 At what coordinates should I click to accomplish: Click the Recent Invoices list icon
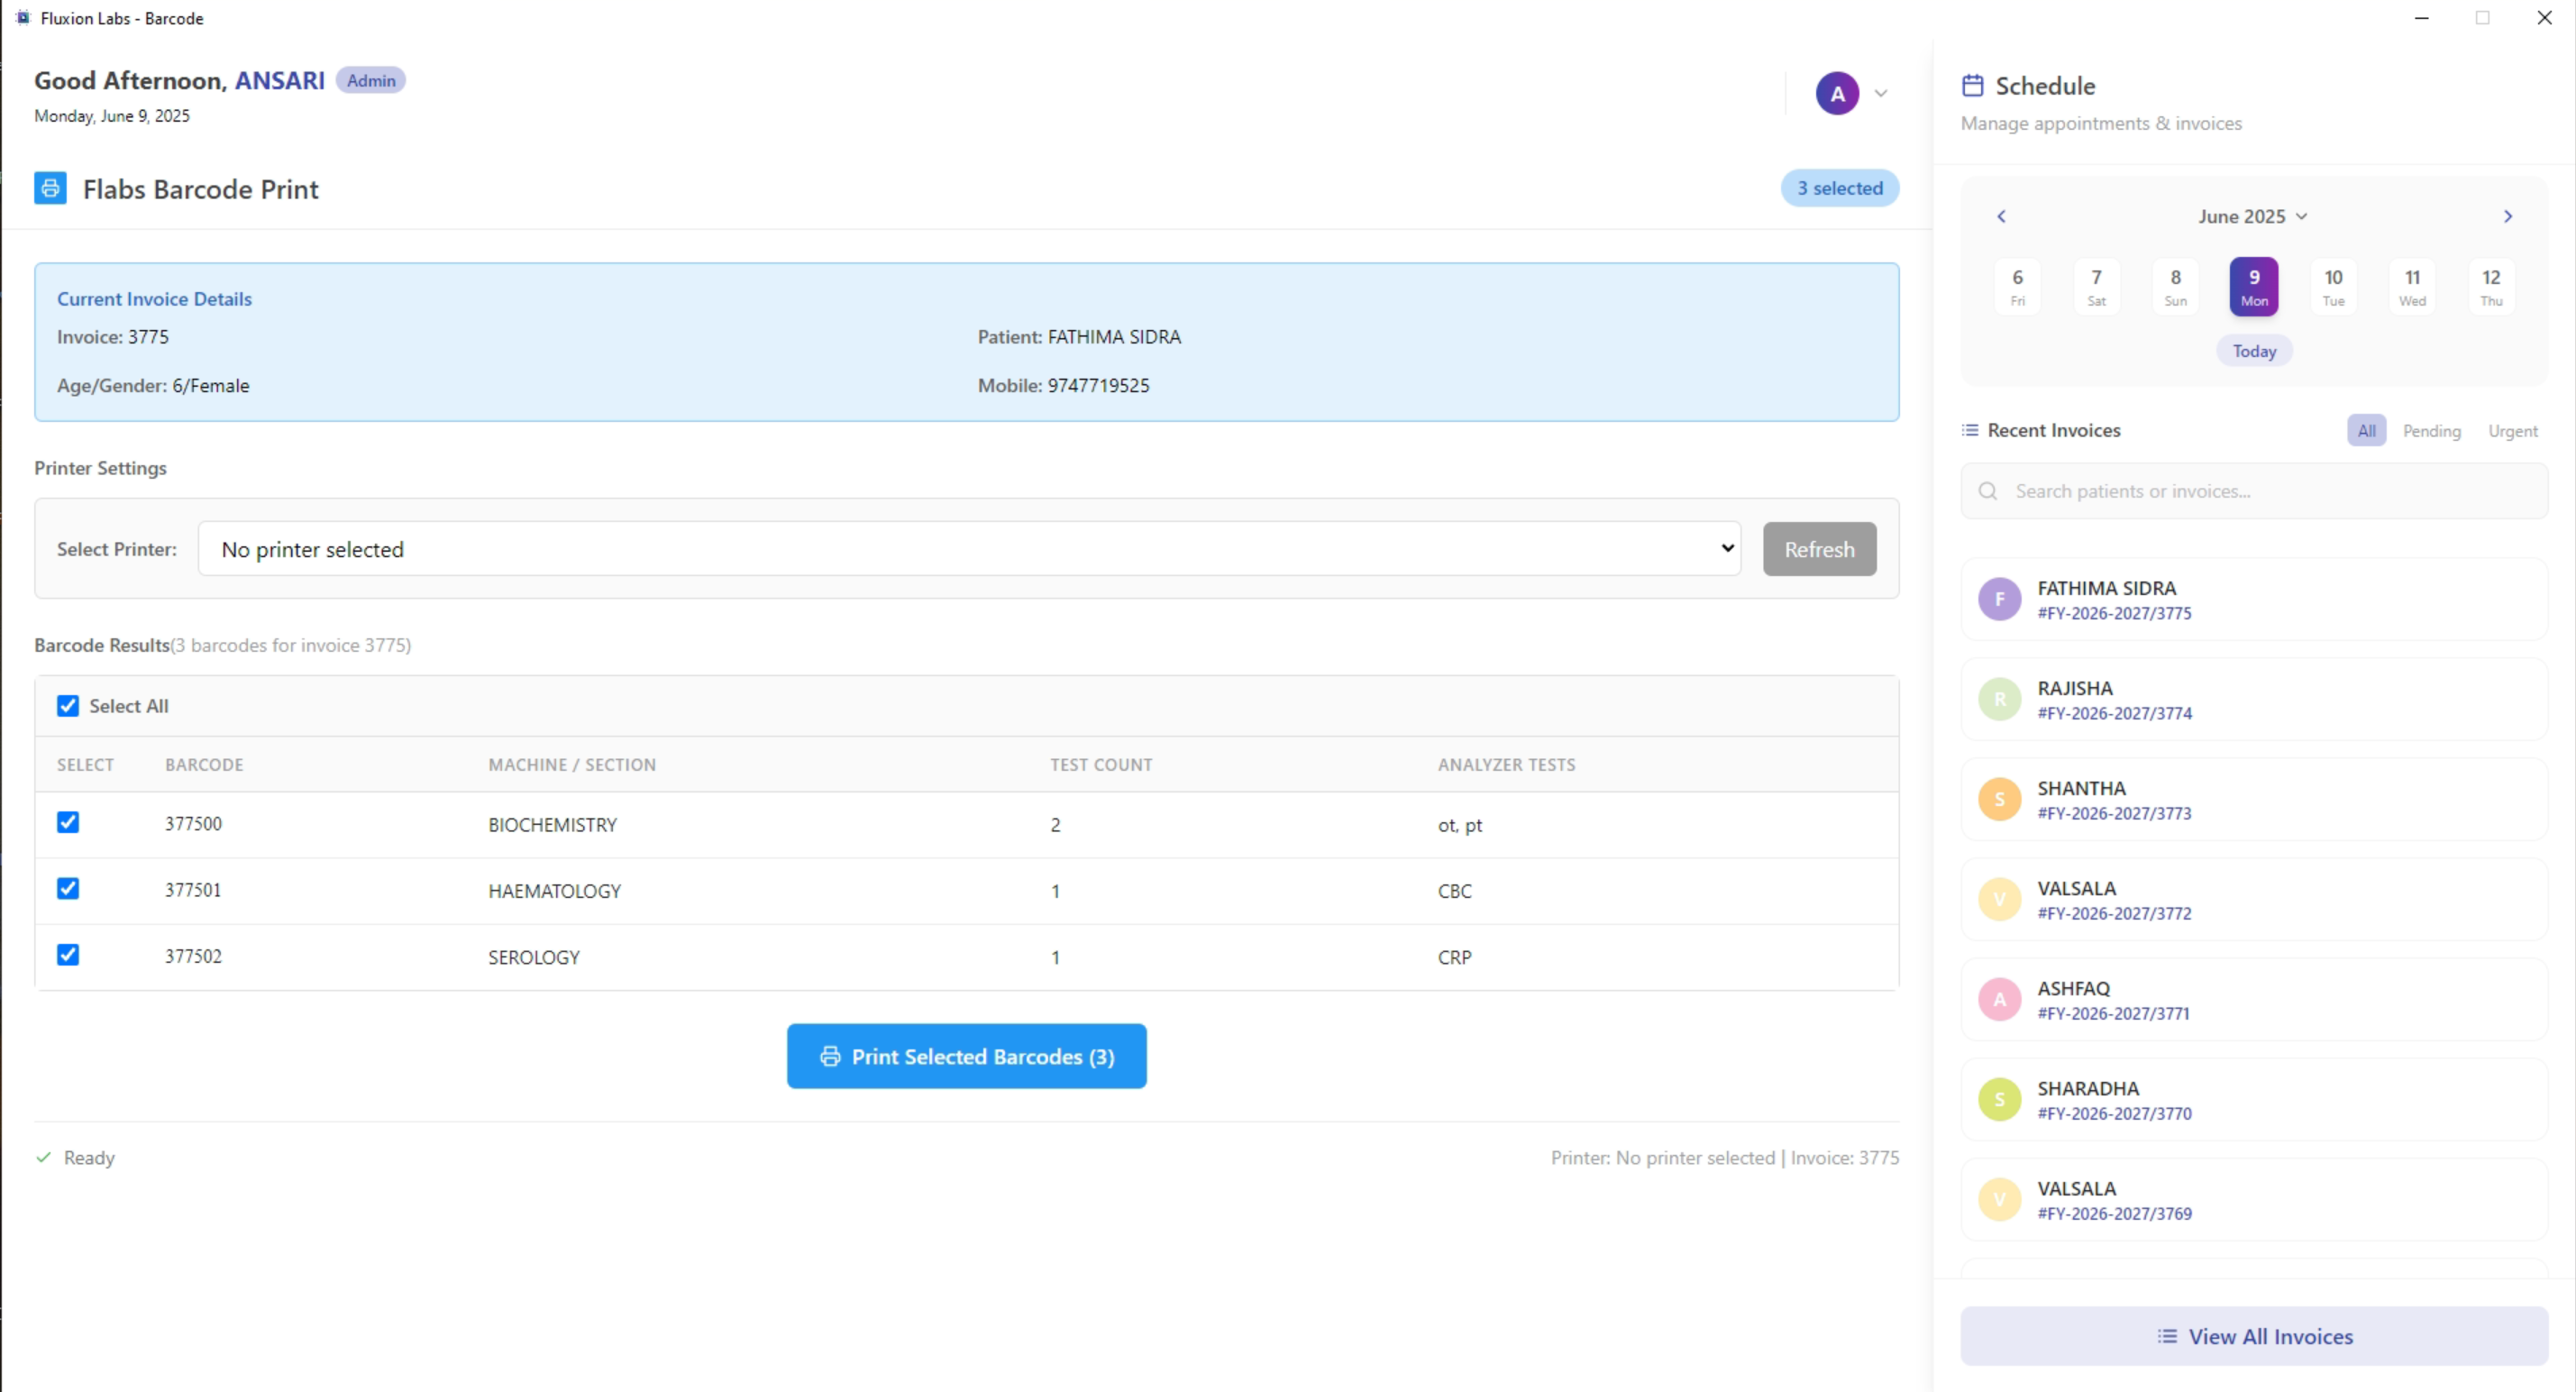1970,430
